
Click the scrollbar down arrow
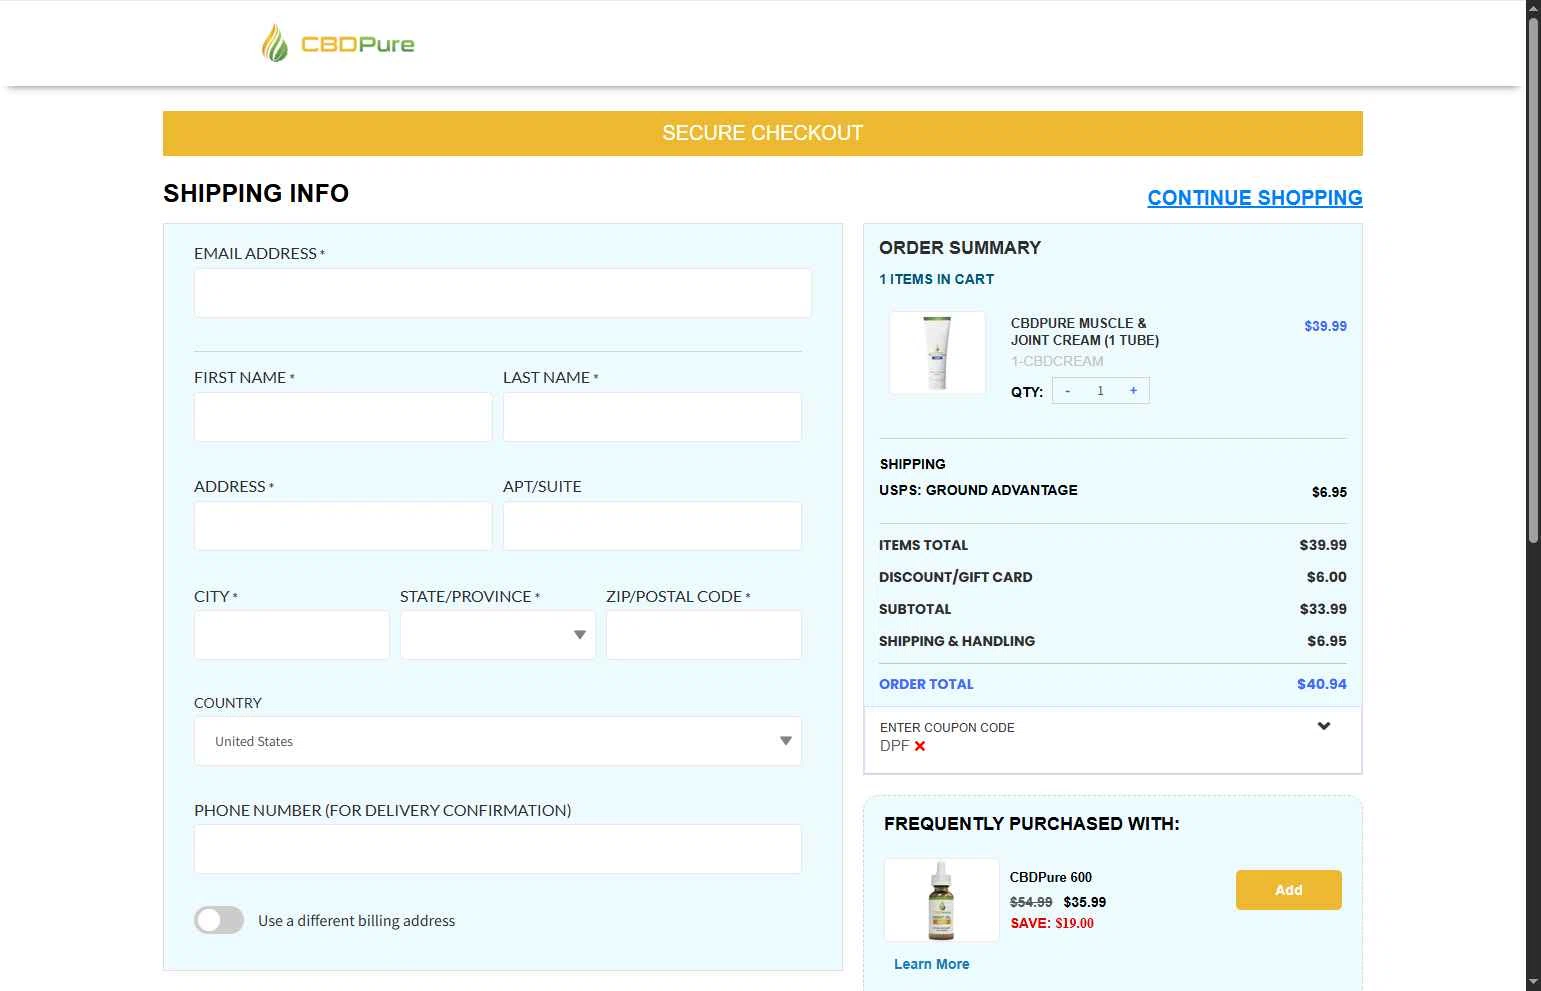click(x=1533, y=982)
